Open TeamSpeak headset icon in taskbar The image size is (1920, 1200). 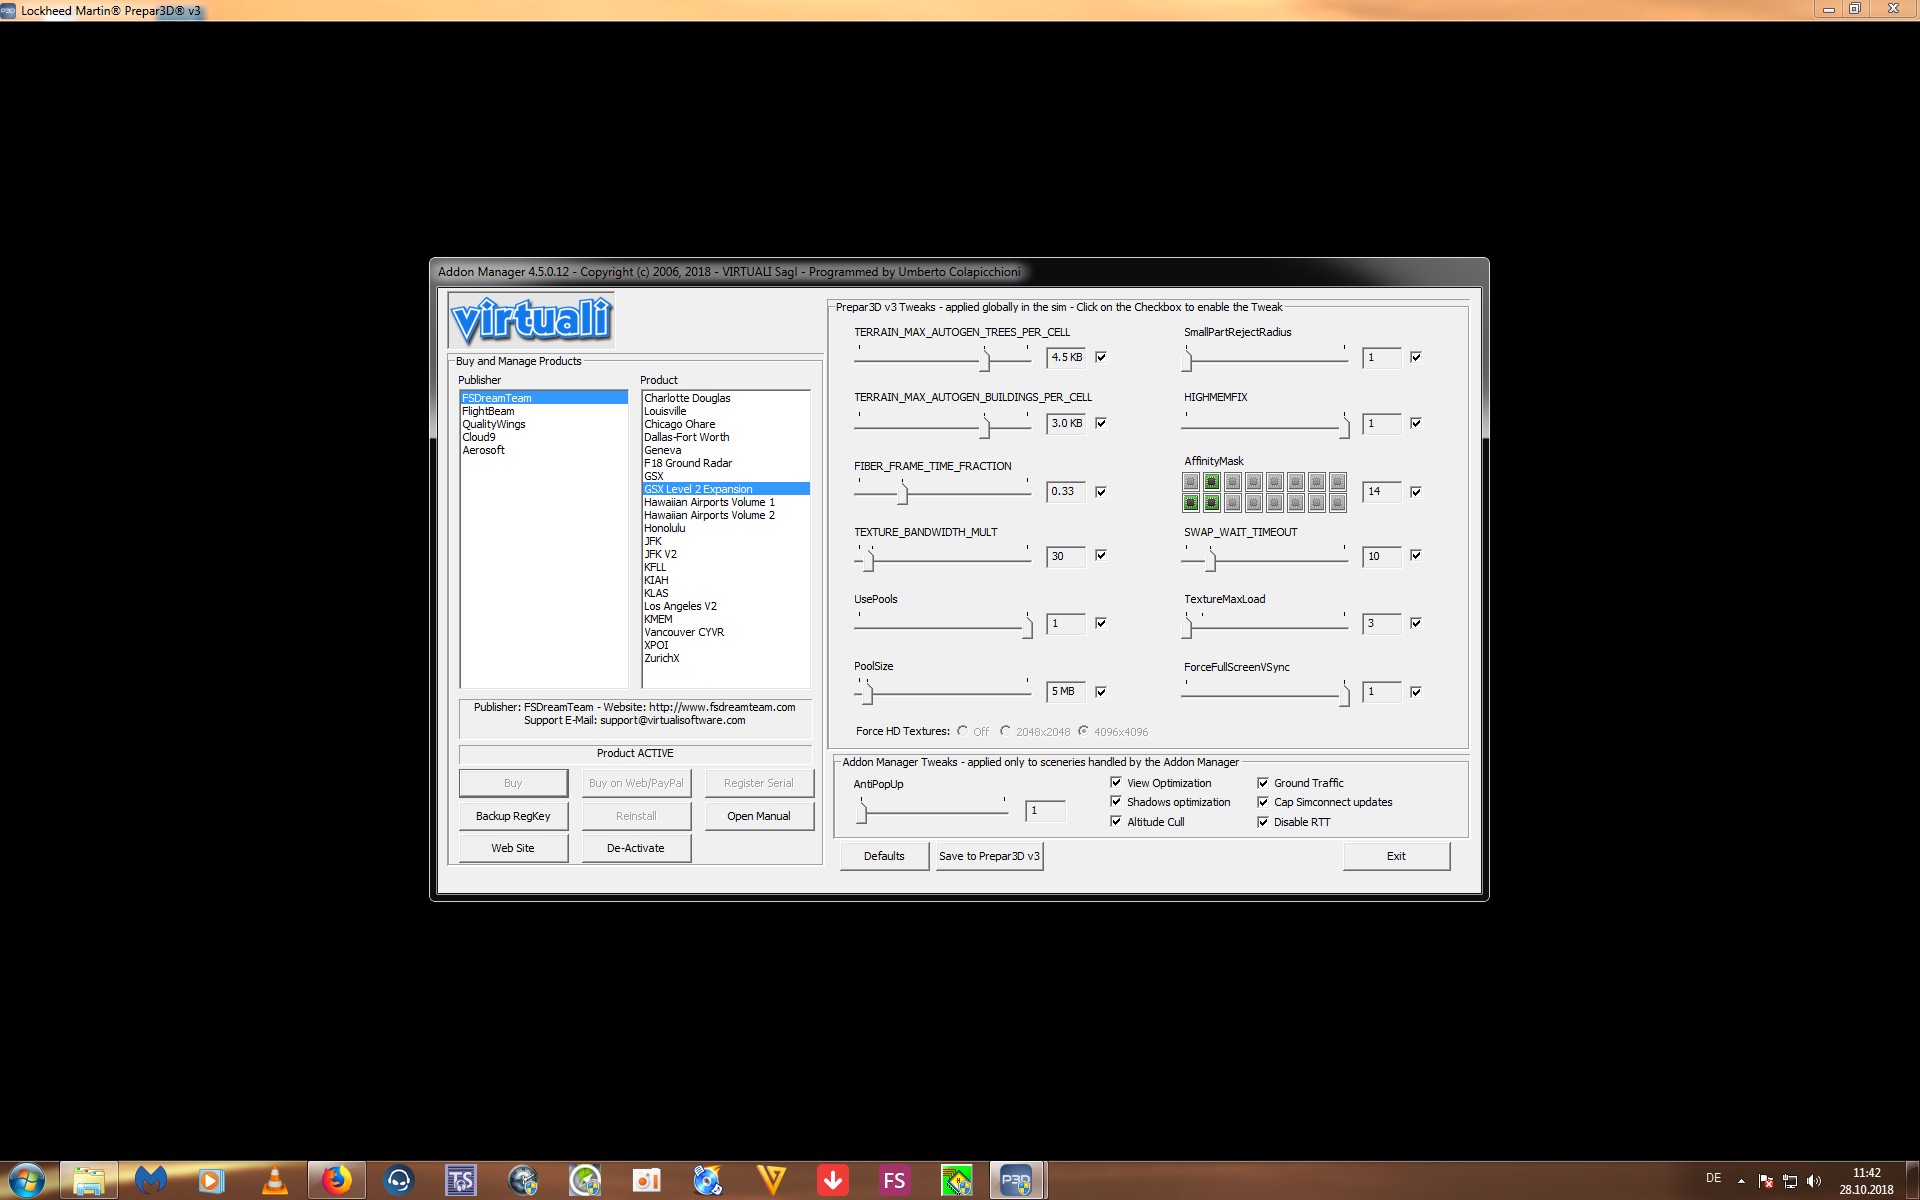(398, 1181)
